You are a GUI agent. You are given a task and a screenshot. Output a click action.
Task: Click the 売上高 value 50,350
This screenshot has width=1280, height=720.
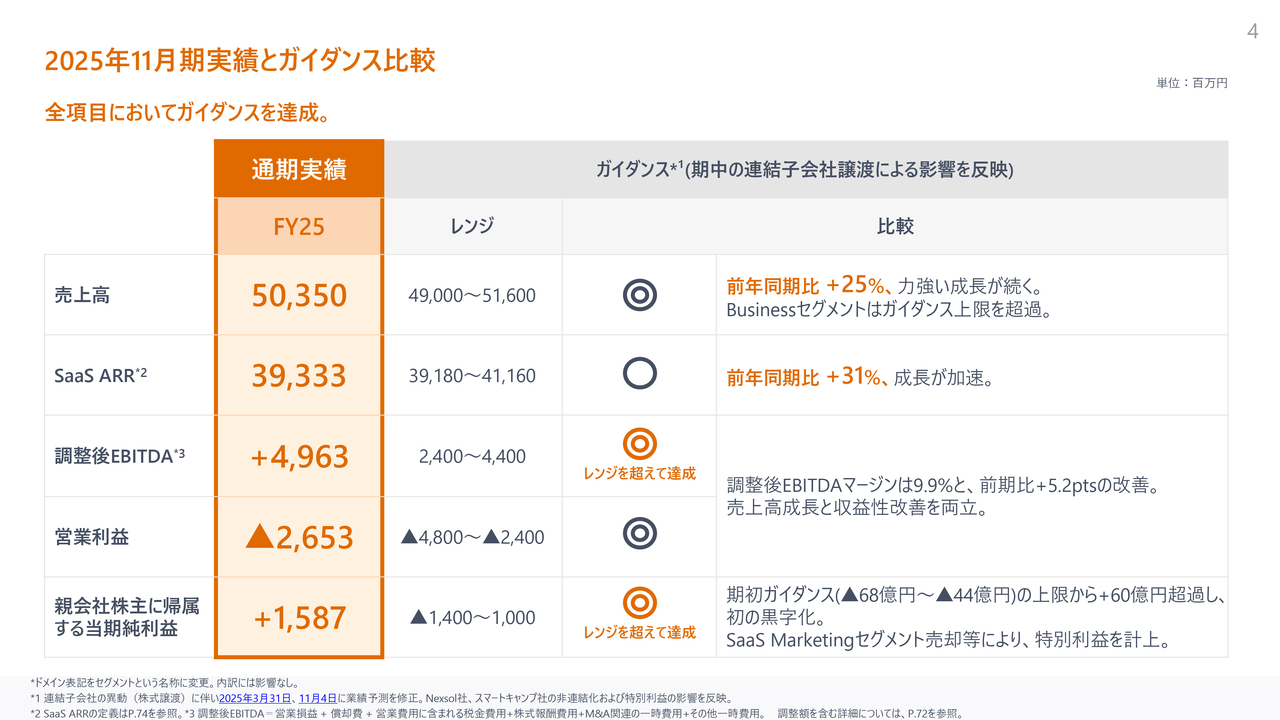pos(299,295)
